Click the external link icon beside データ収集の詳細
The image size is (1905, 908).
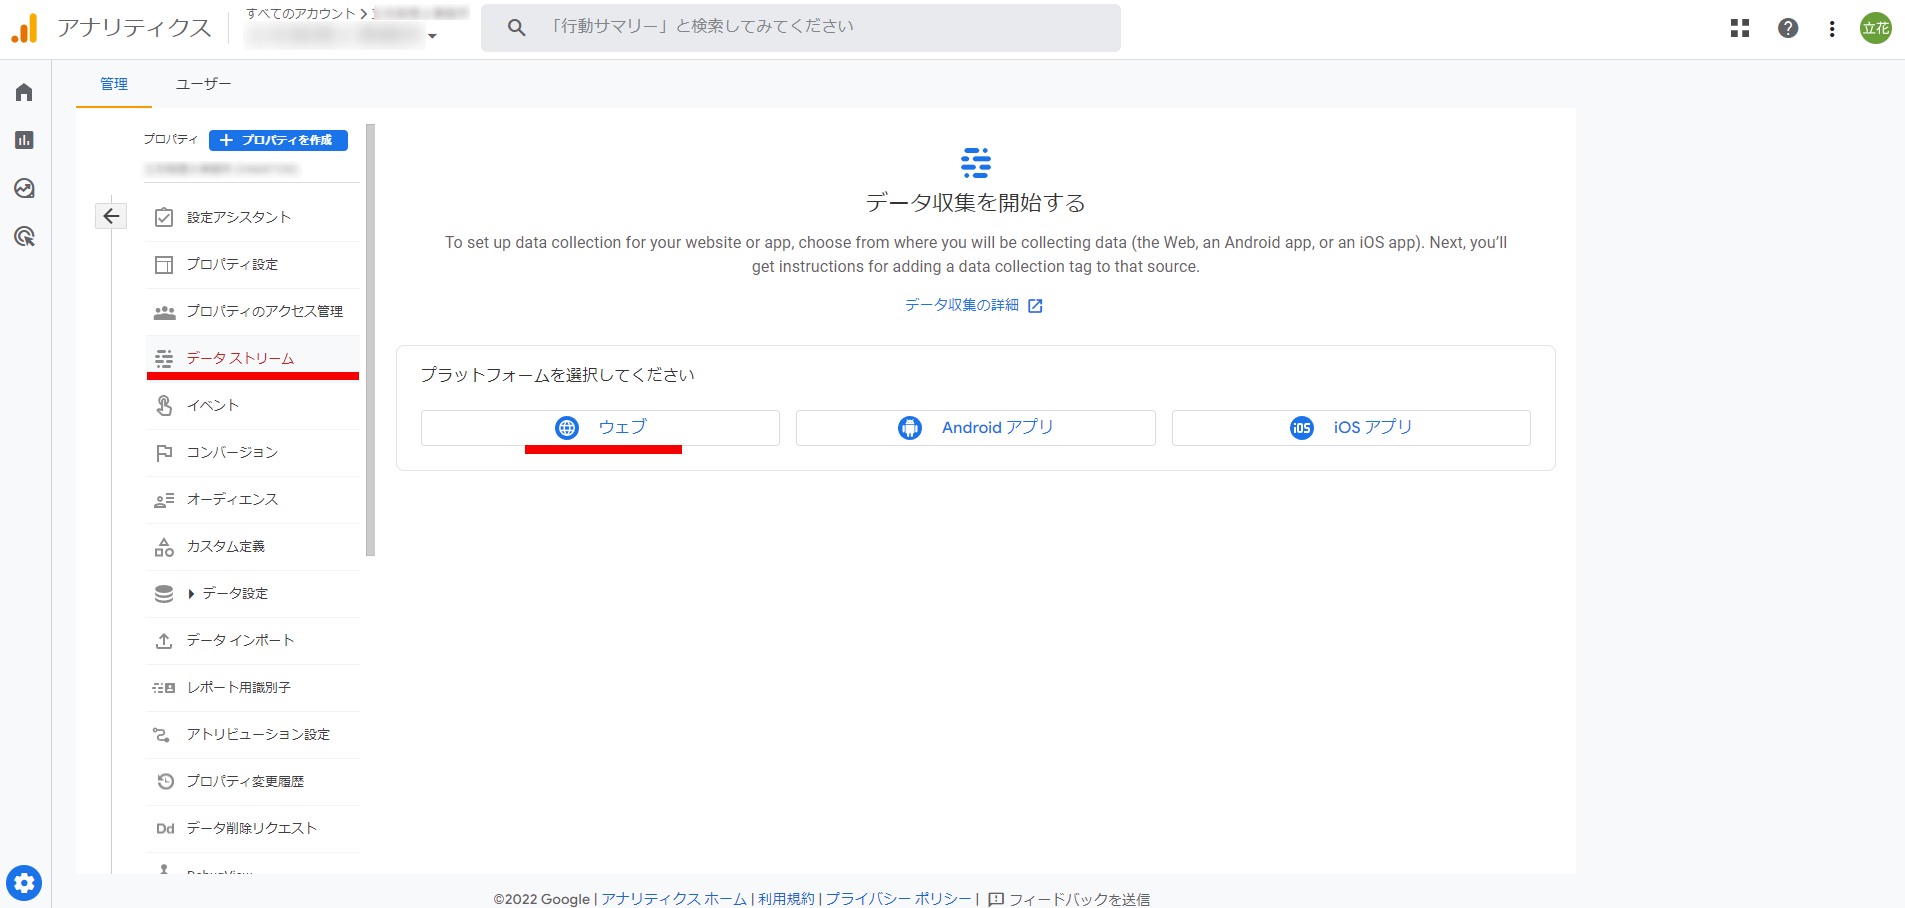[1035, 306]
